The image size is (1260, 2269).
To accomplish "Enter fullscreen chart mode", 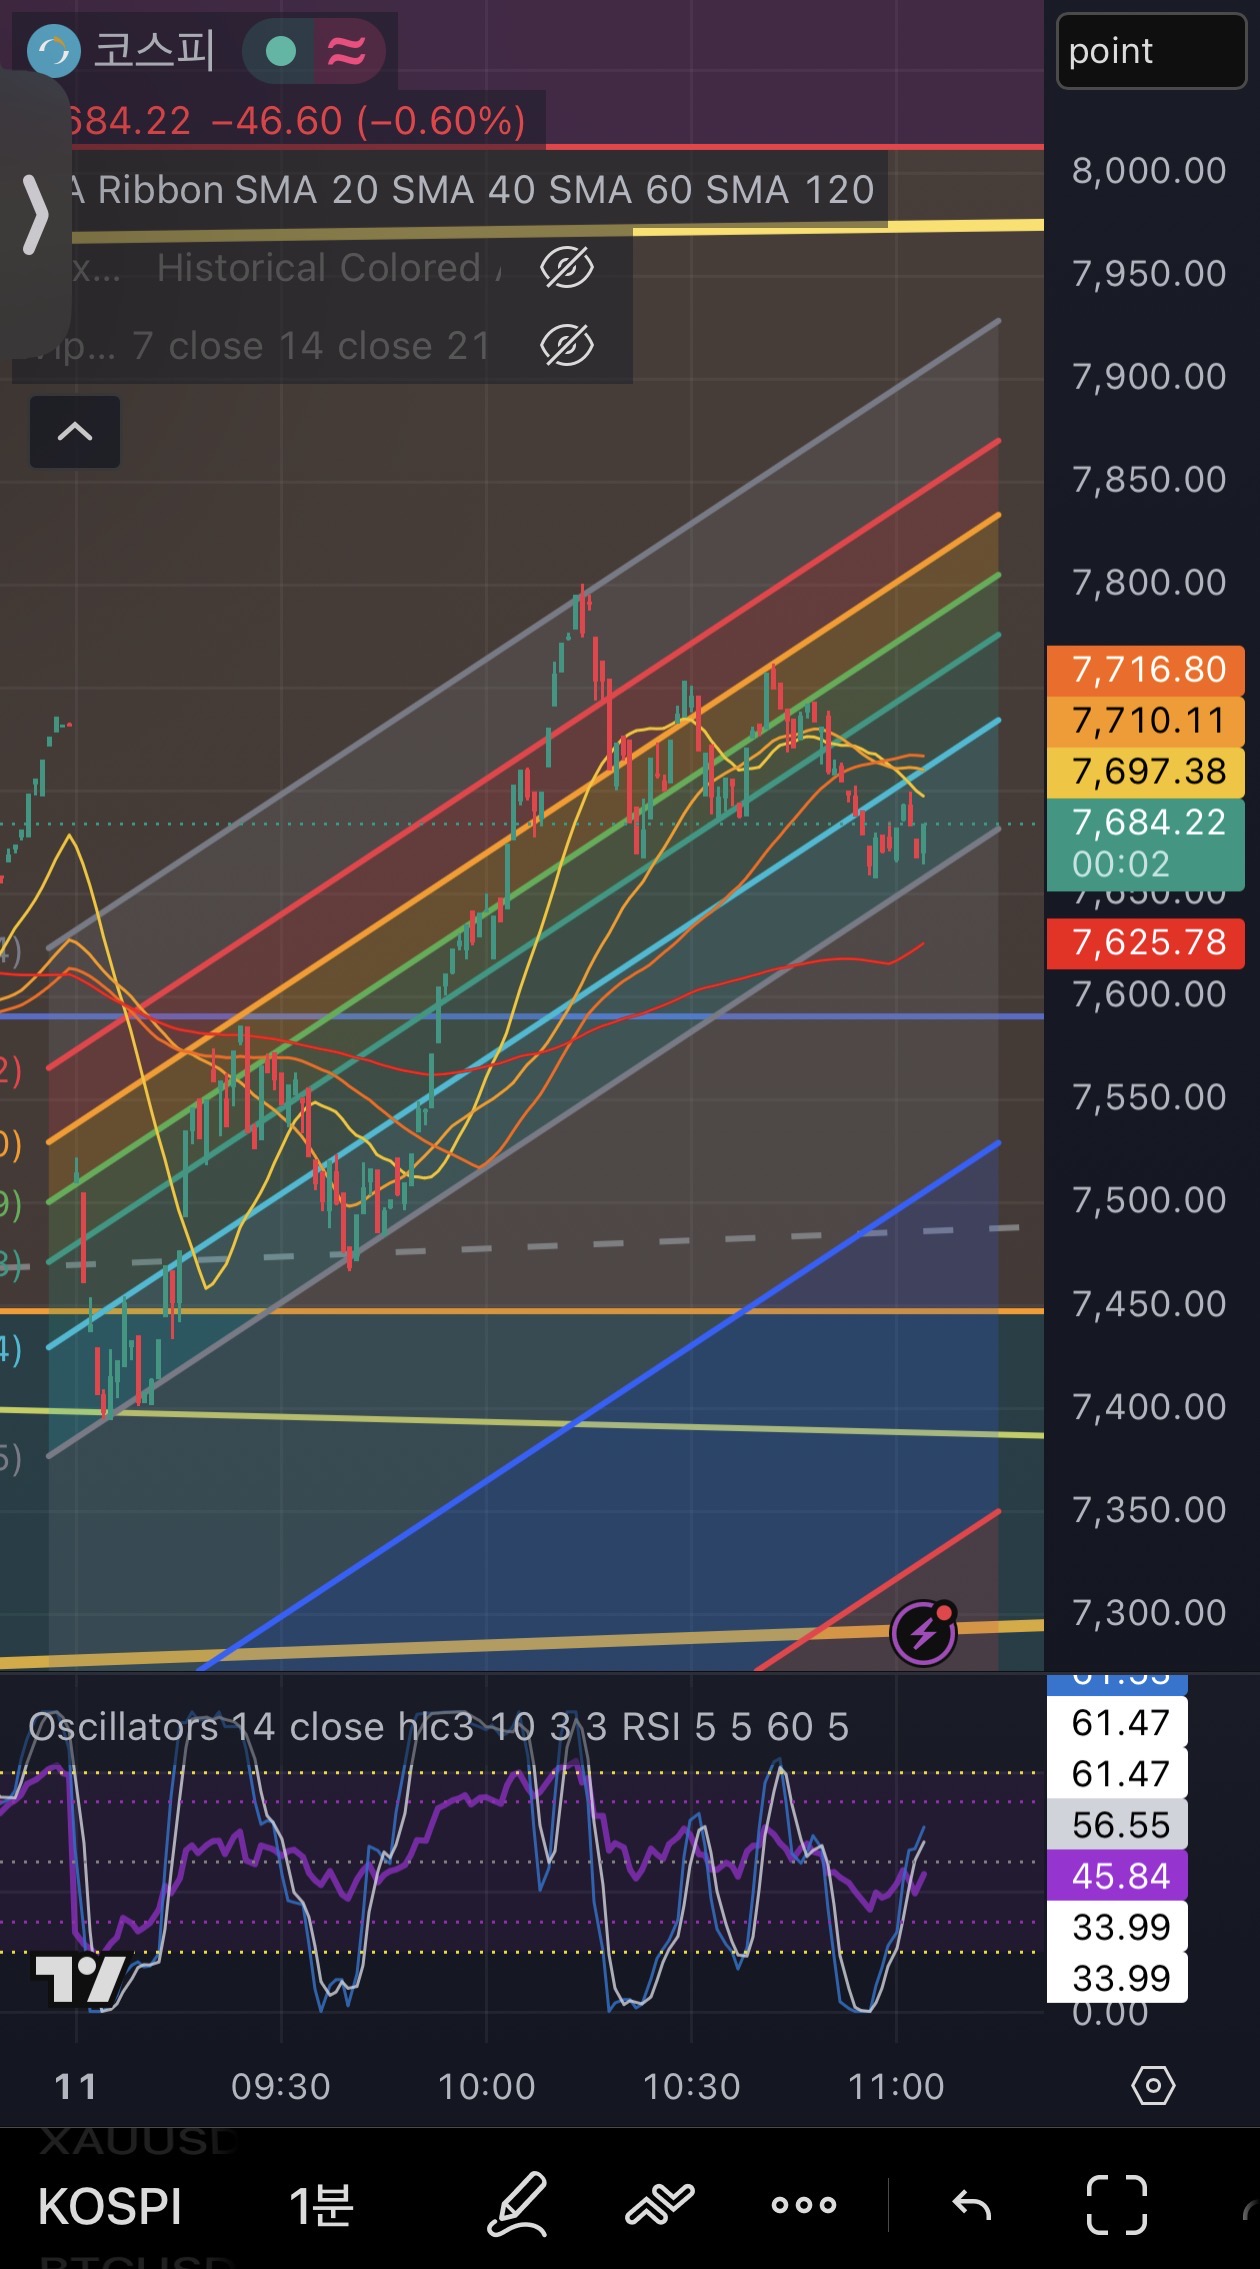I will (1116, 2204).
